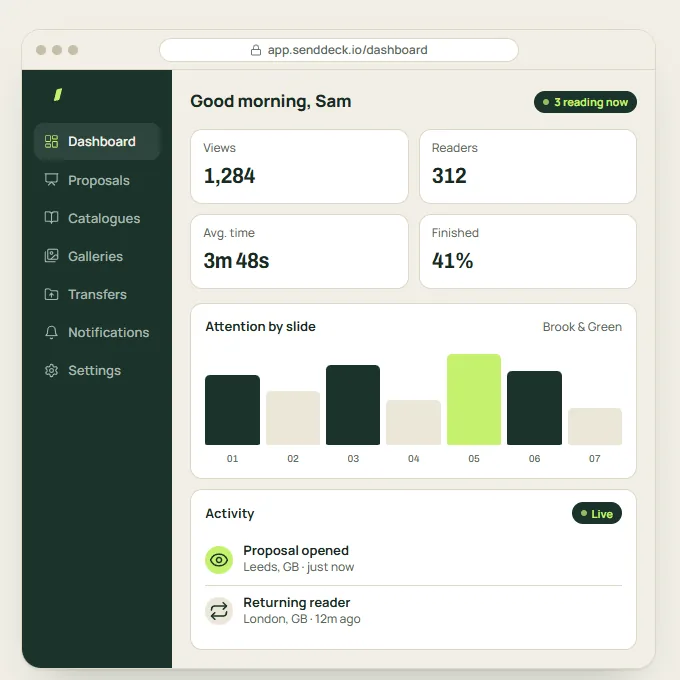680x680 pixels.
Task: Select the slide 06 attention bar
Action: pos(534,408)
